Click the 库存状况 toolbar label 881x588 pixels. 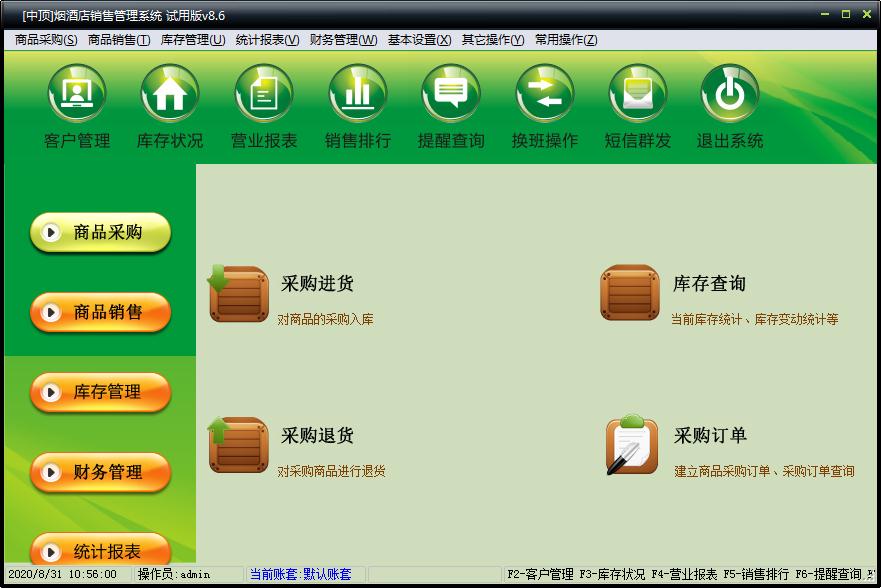[x=170, y=140]
